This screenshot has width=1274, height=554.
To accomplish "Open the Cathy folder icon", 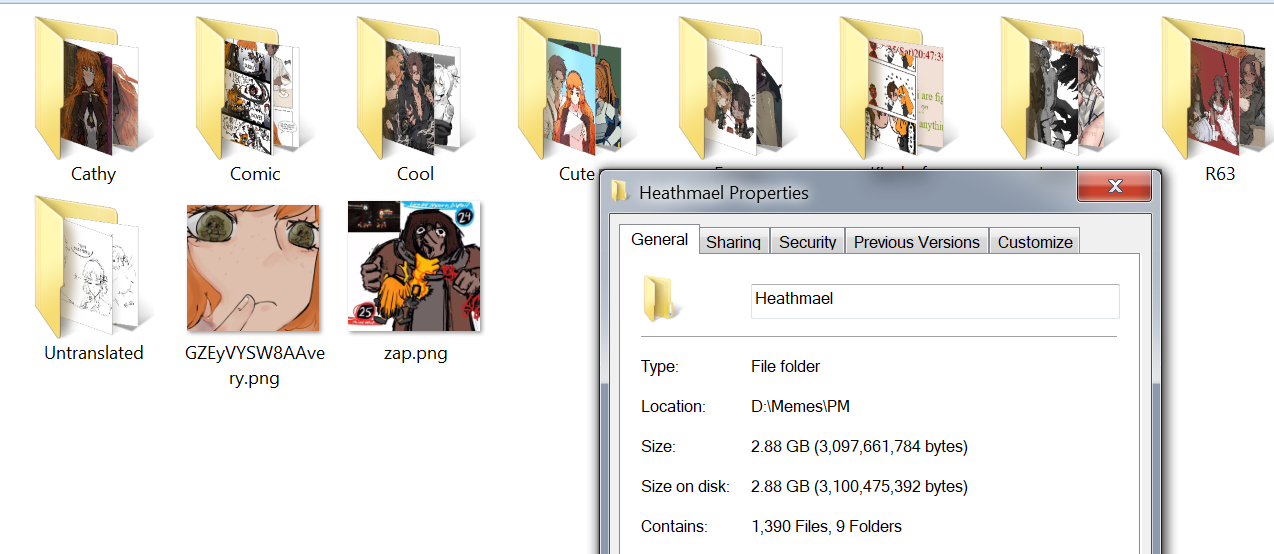I will click(92, 89).
